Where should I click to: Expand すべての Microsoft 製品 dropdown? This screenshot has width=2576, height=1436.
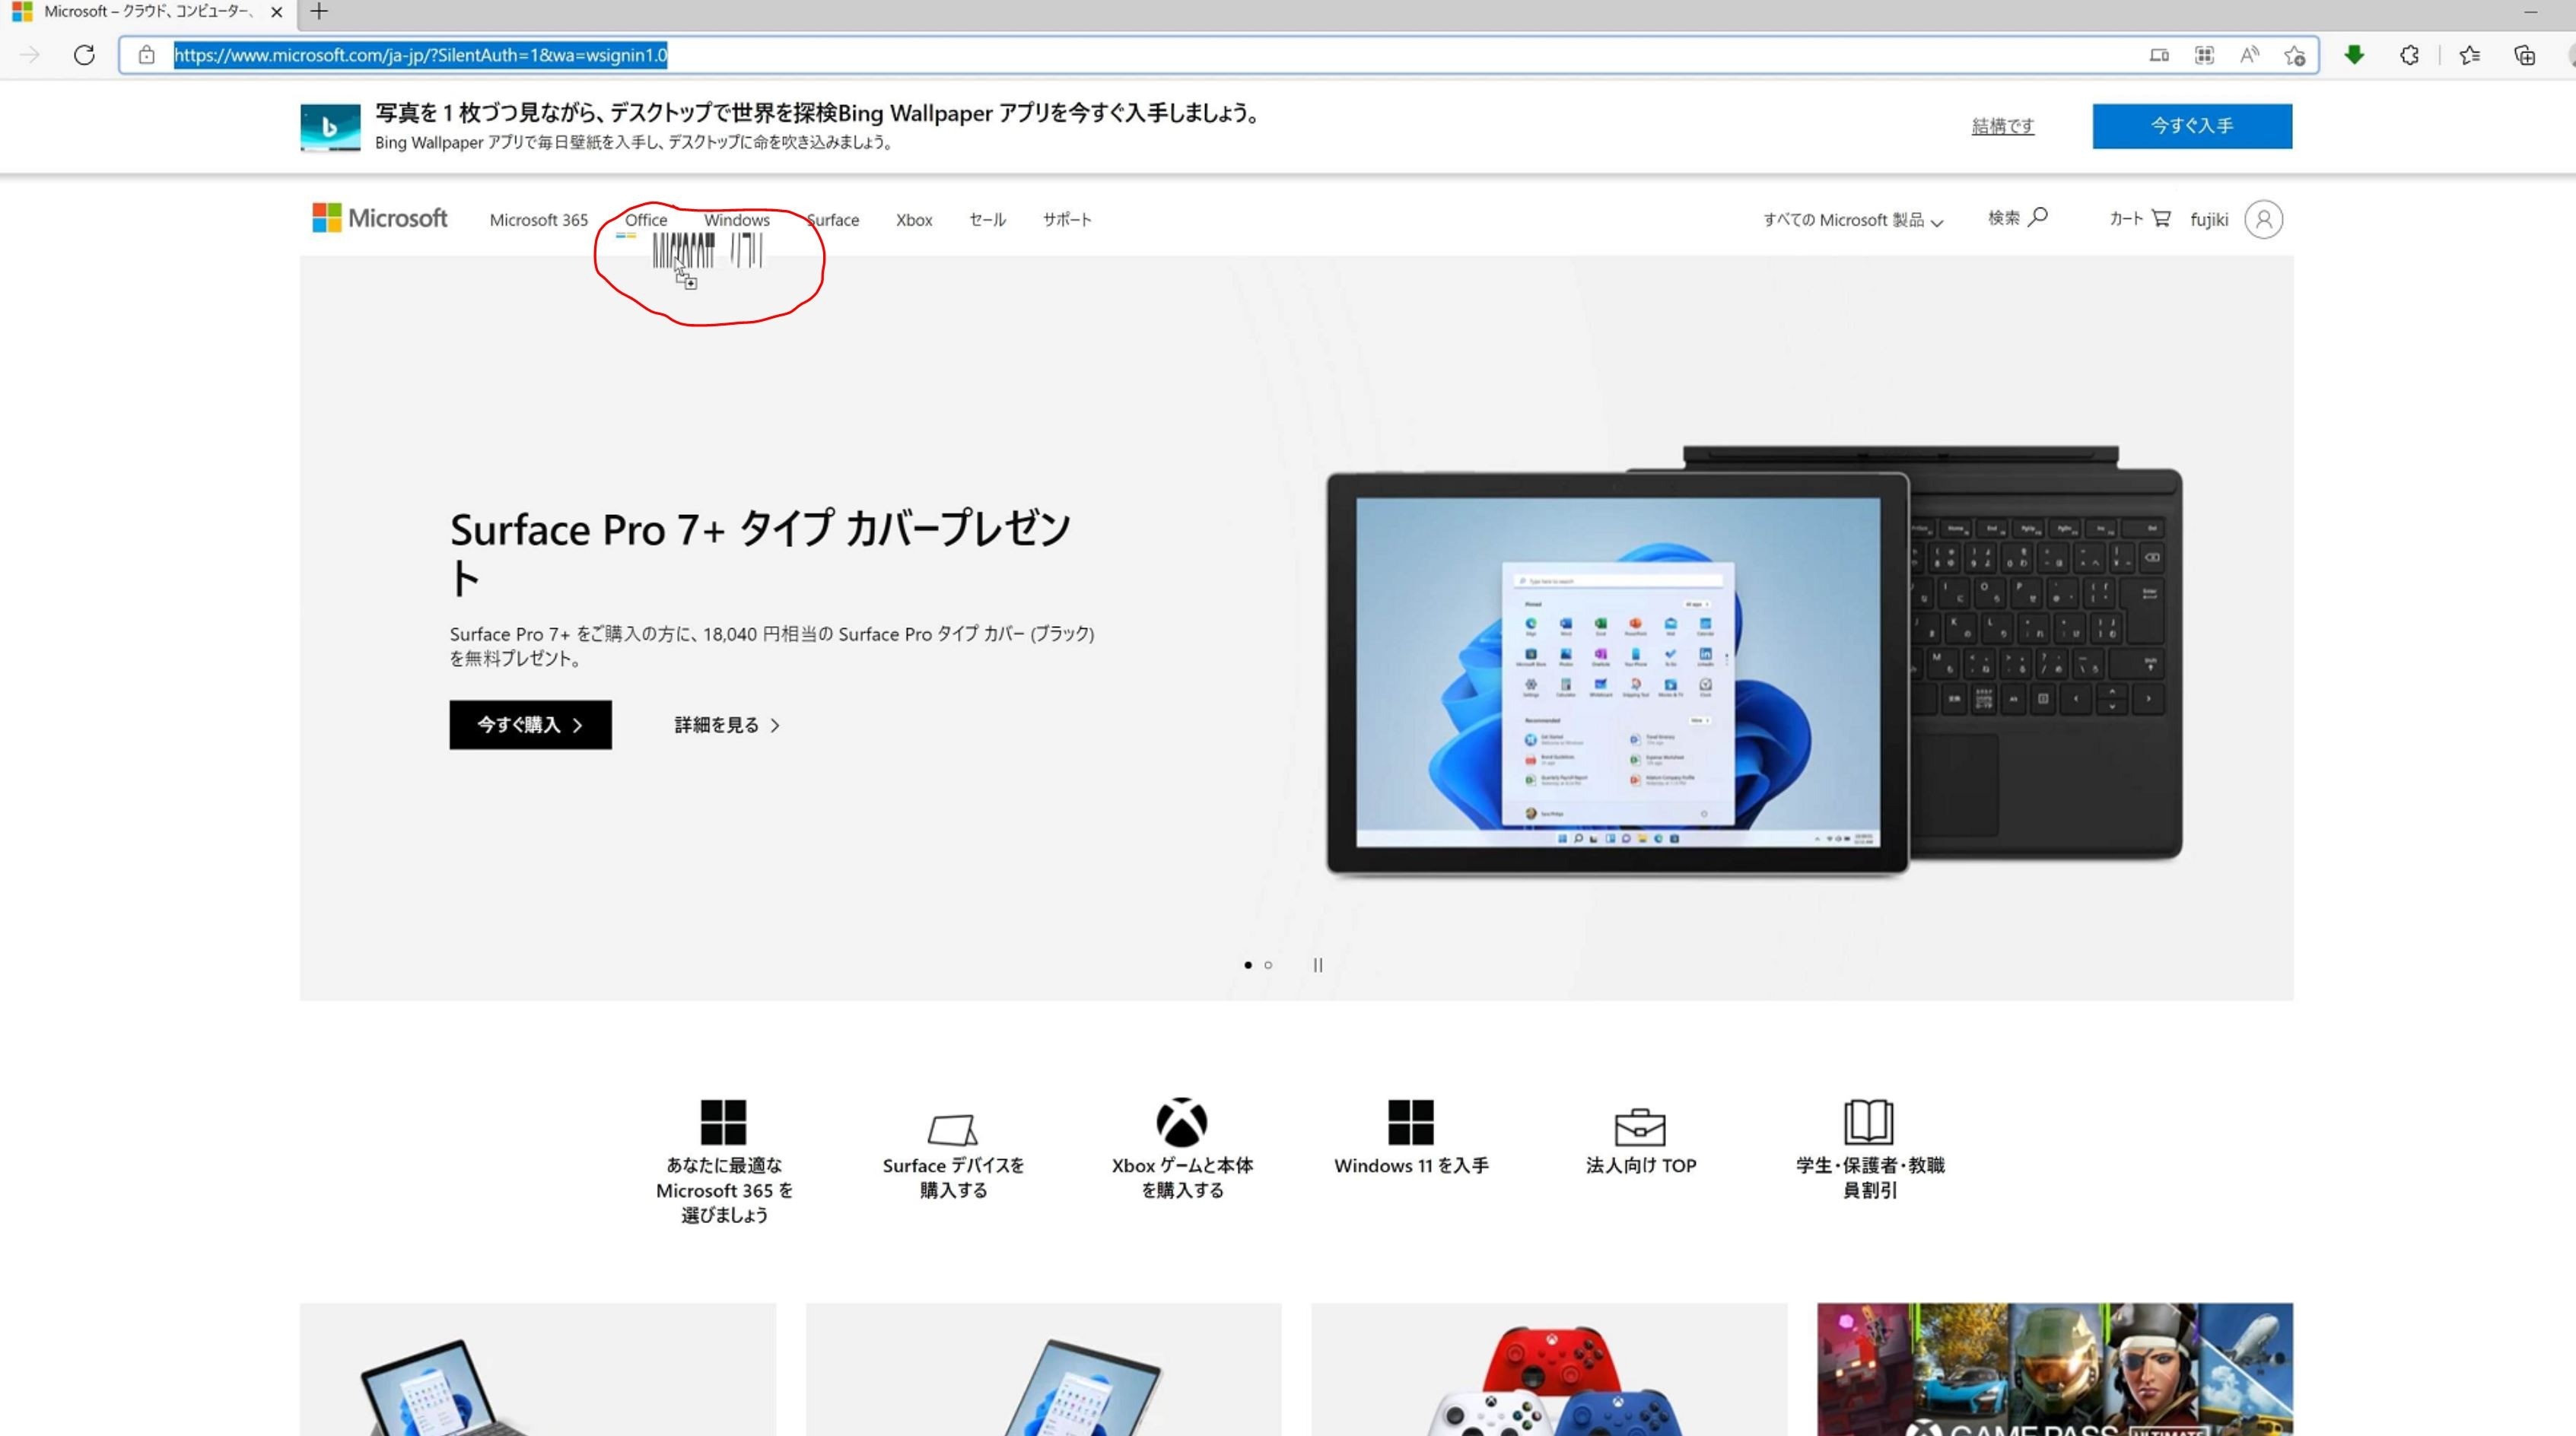1852,220
